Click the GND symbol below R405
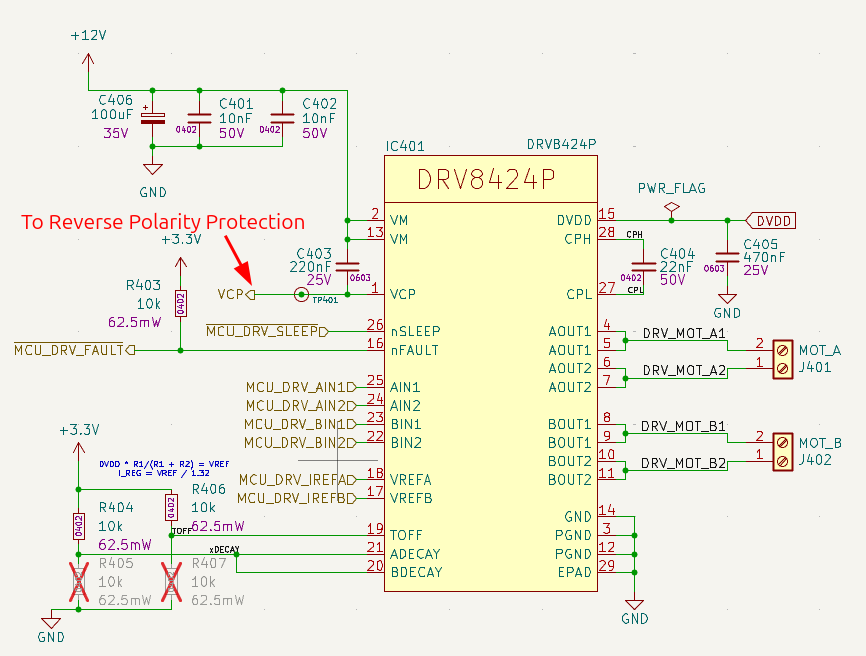The height and width of the screenshot is (656, 866). 51,623
